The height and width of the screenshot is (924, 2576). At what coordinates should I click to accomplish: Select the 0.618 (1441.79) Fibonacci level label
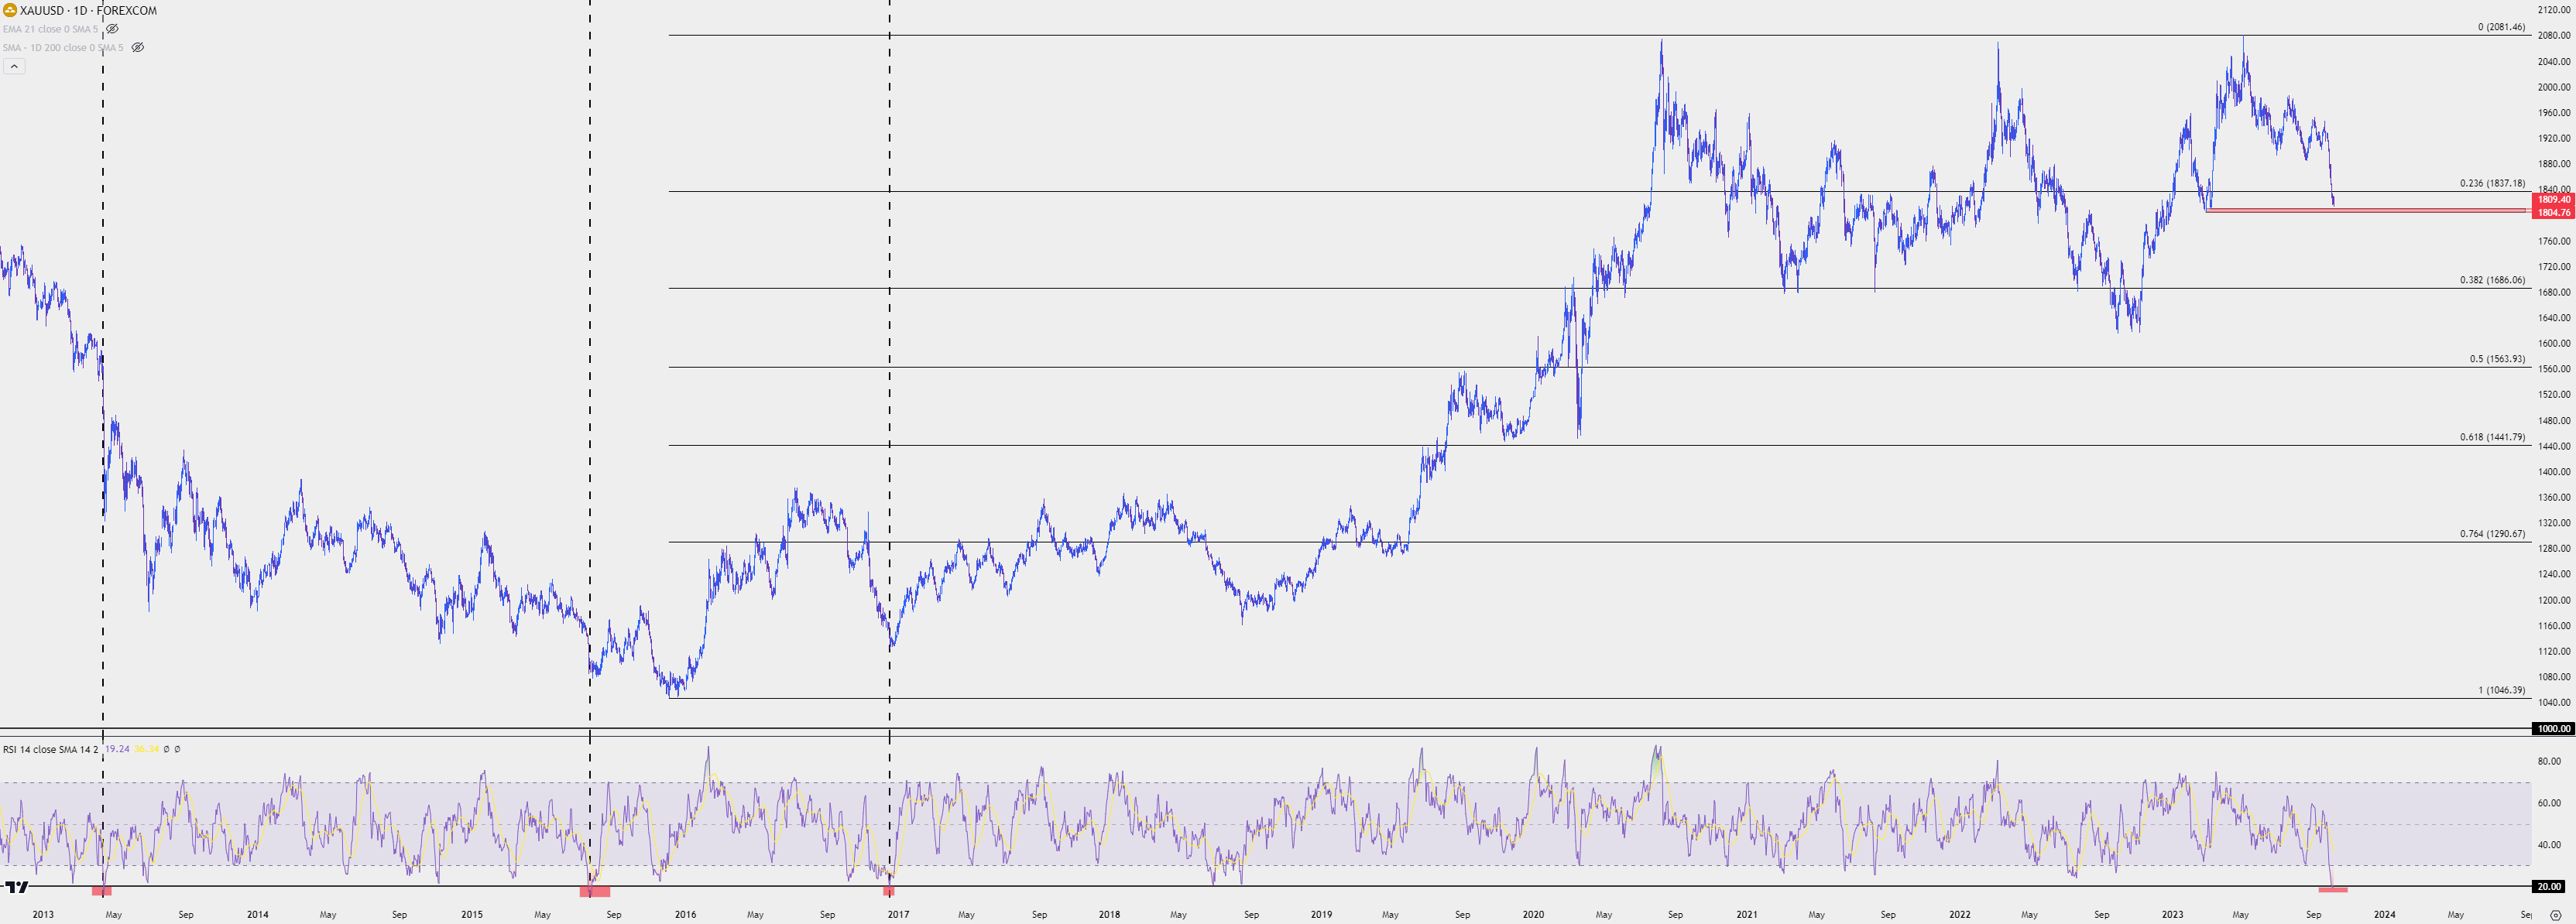(2492, 437)
